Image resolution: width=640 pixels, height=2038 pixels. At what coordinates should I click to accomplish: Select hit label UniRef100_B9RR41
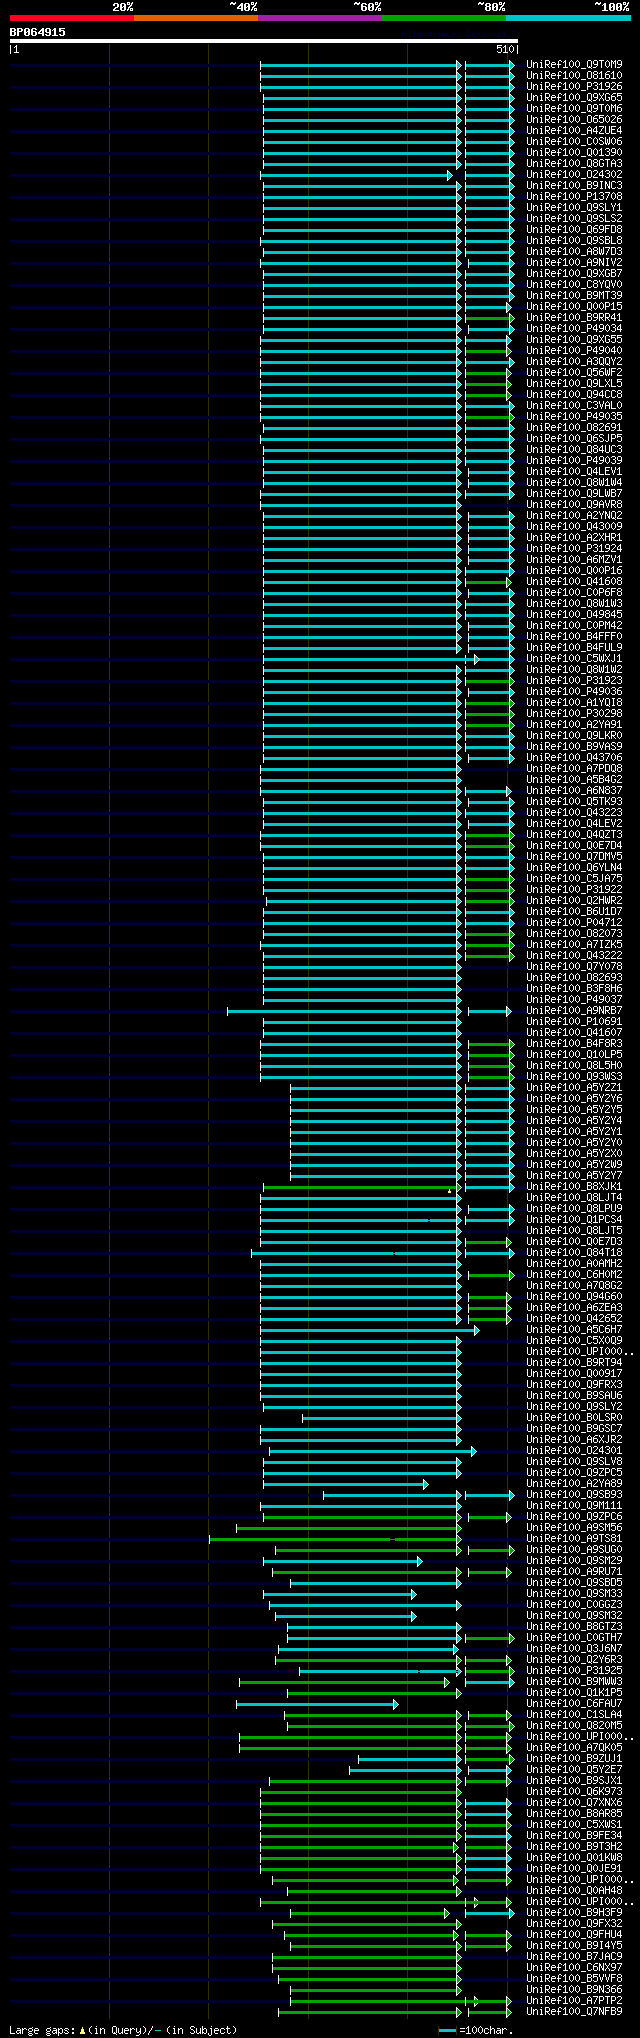click(574, 317)
